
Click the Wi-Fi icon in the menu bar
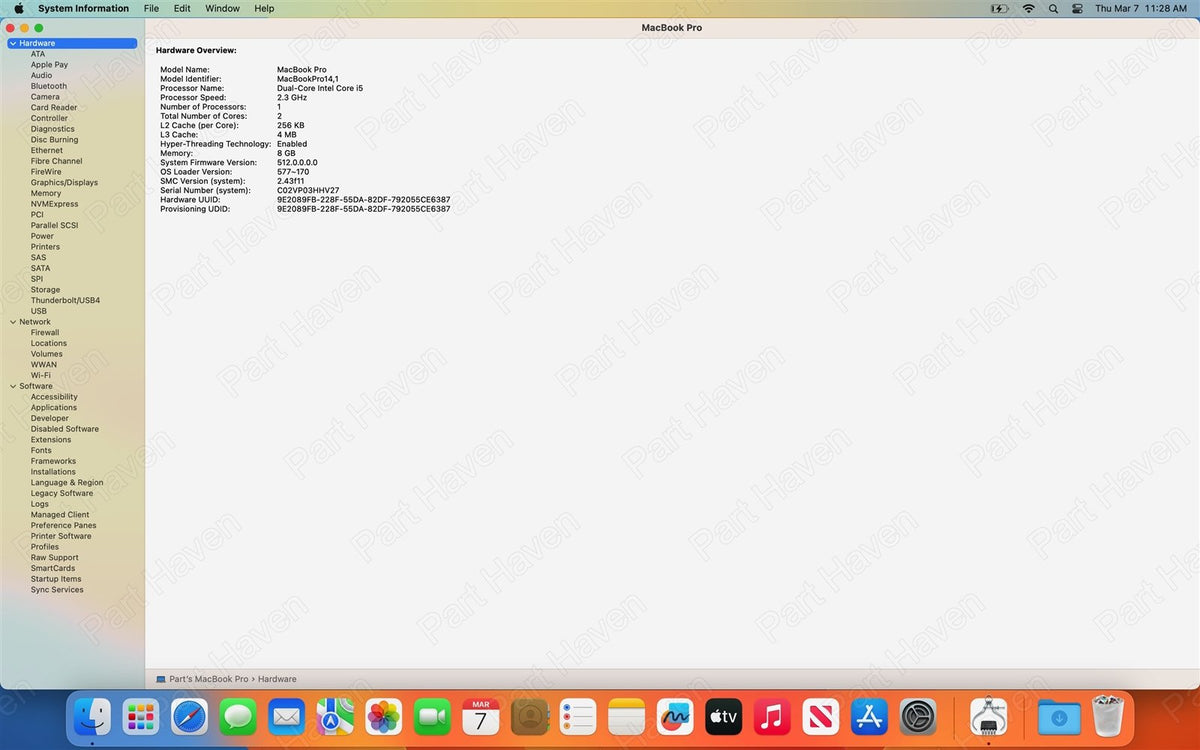[1028, 8]
